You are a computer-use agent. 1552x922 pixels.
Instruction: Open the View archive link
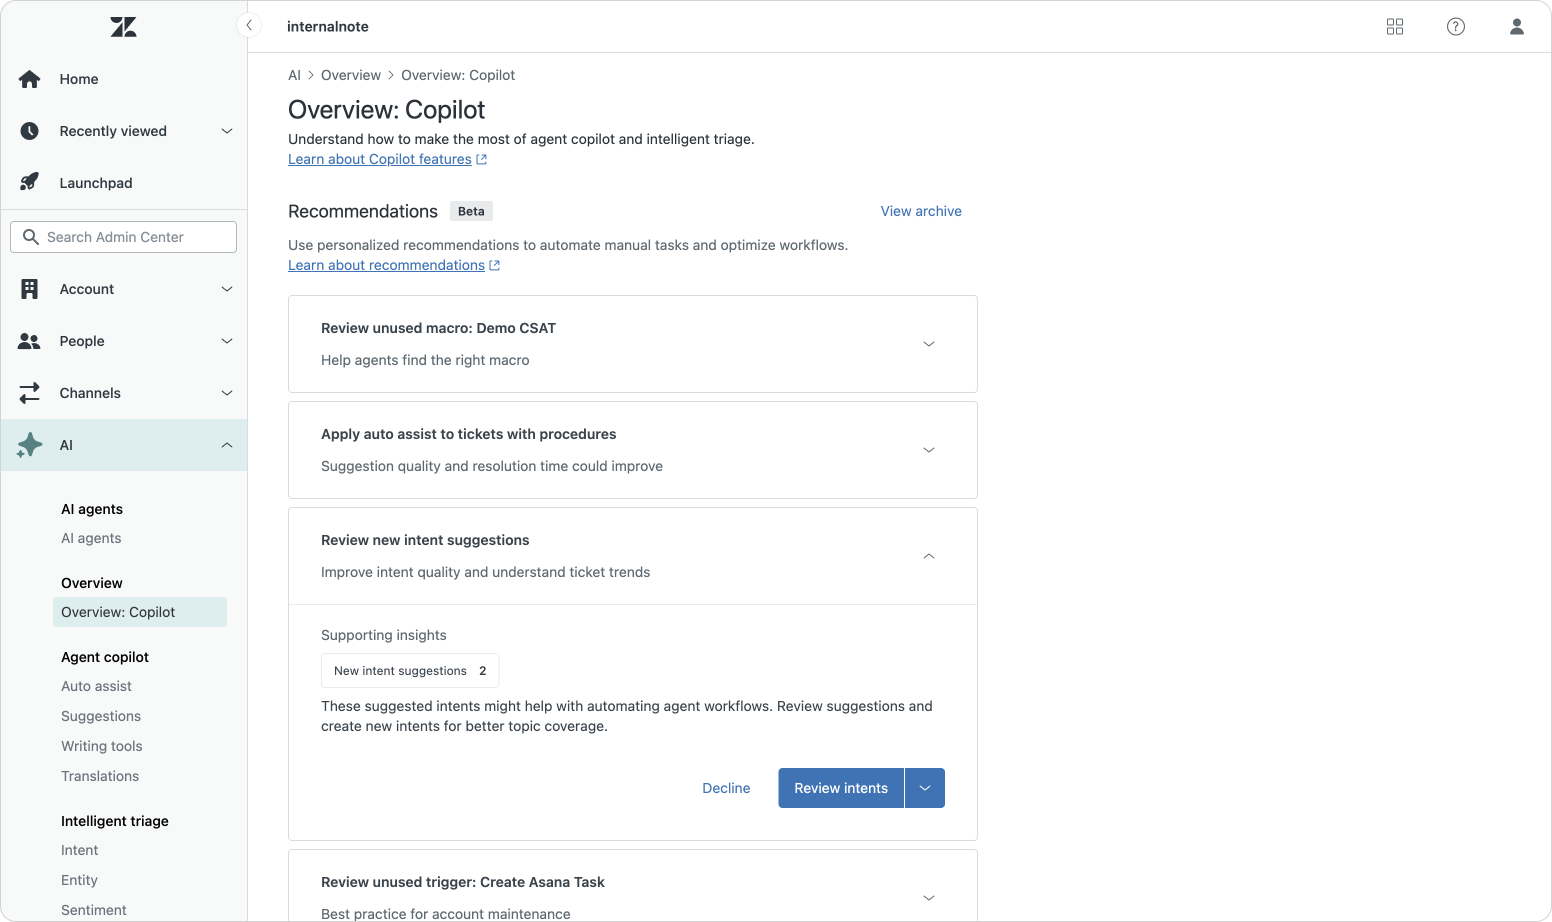pyautogui.click(x=921, y=211)
